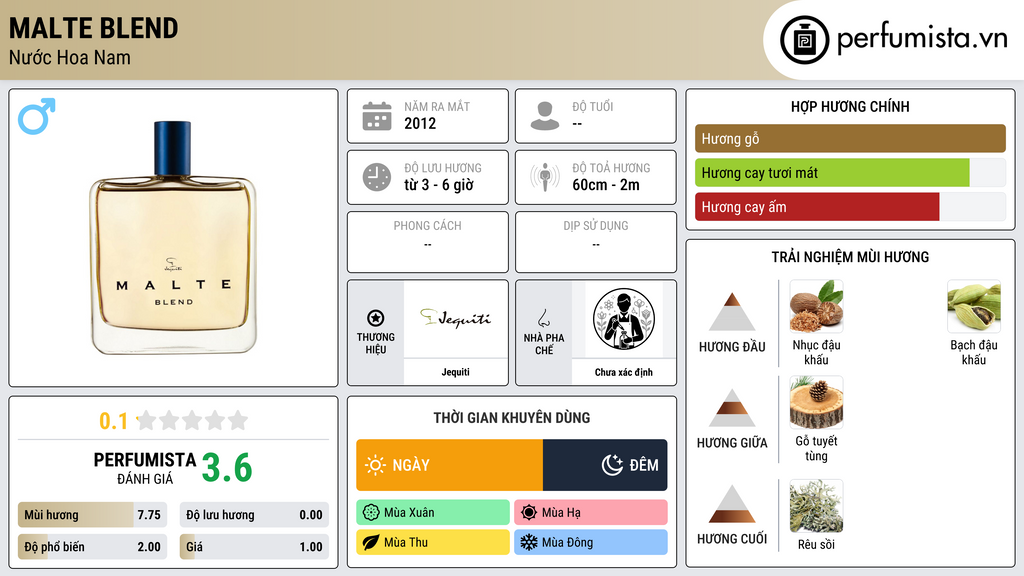
Task: Click the 60cm - 2m sillage value
Action: click(x=606, y=185)
